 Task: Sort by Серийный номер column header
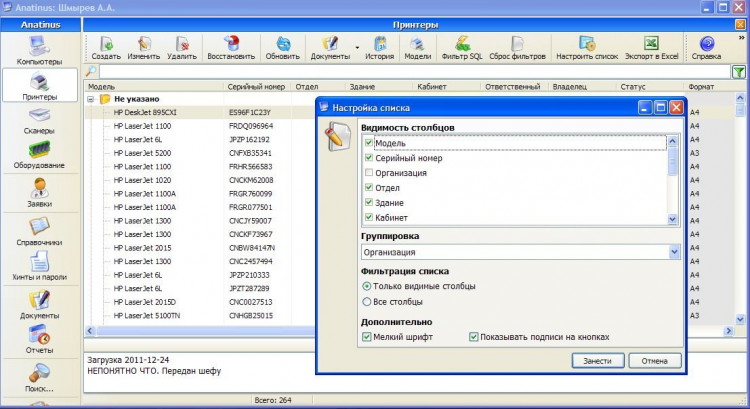pos(257,87)
